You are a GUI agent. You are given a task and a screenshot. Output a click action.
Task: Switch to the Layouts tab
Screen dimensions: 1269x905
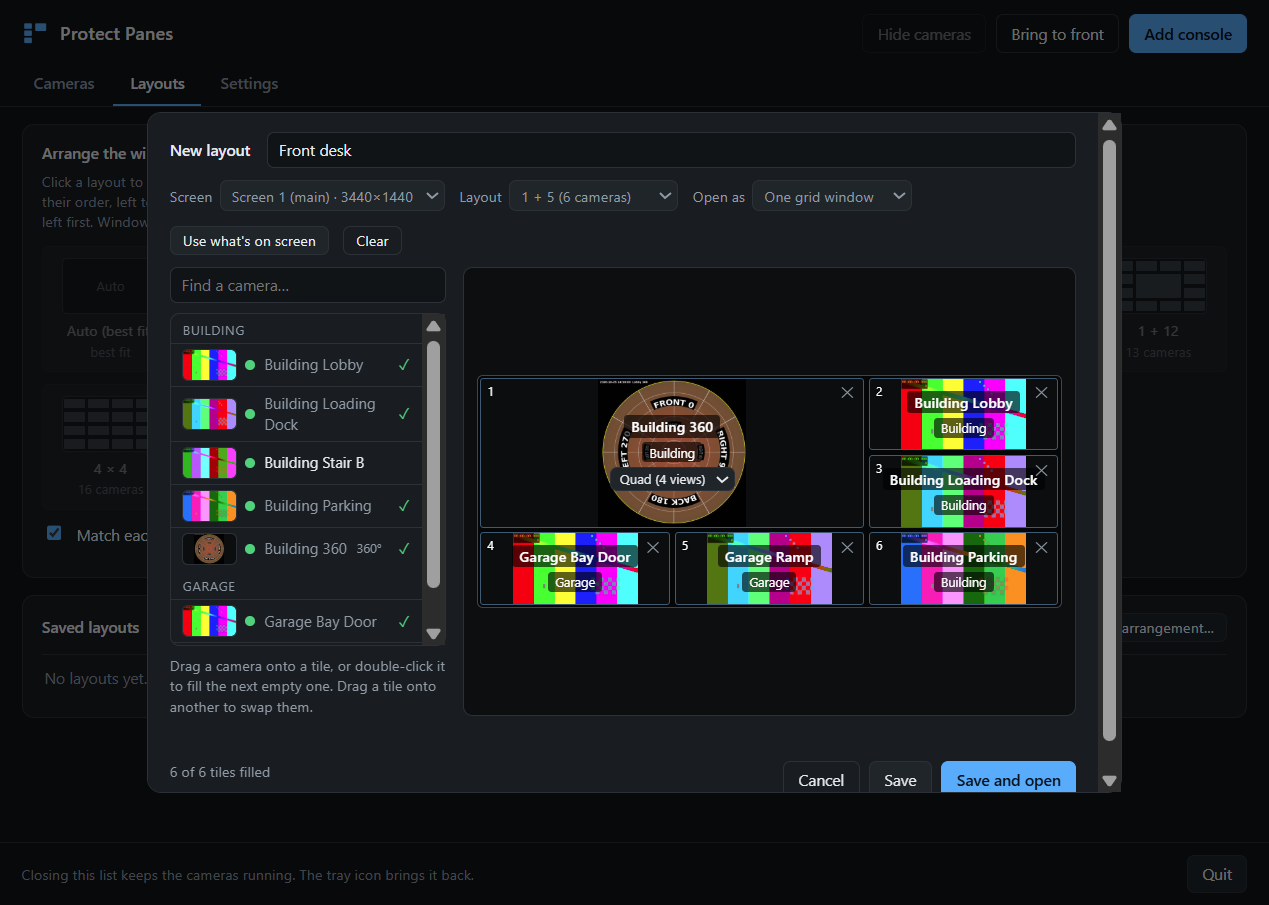pos(157,84)
